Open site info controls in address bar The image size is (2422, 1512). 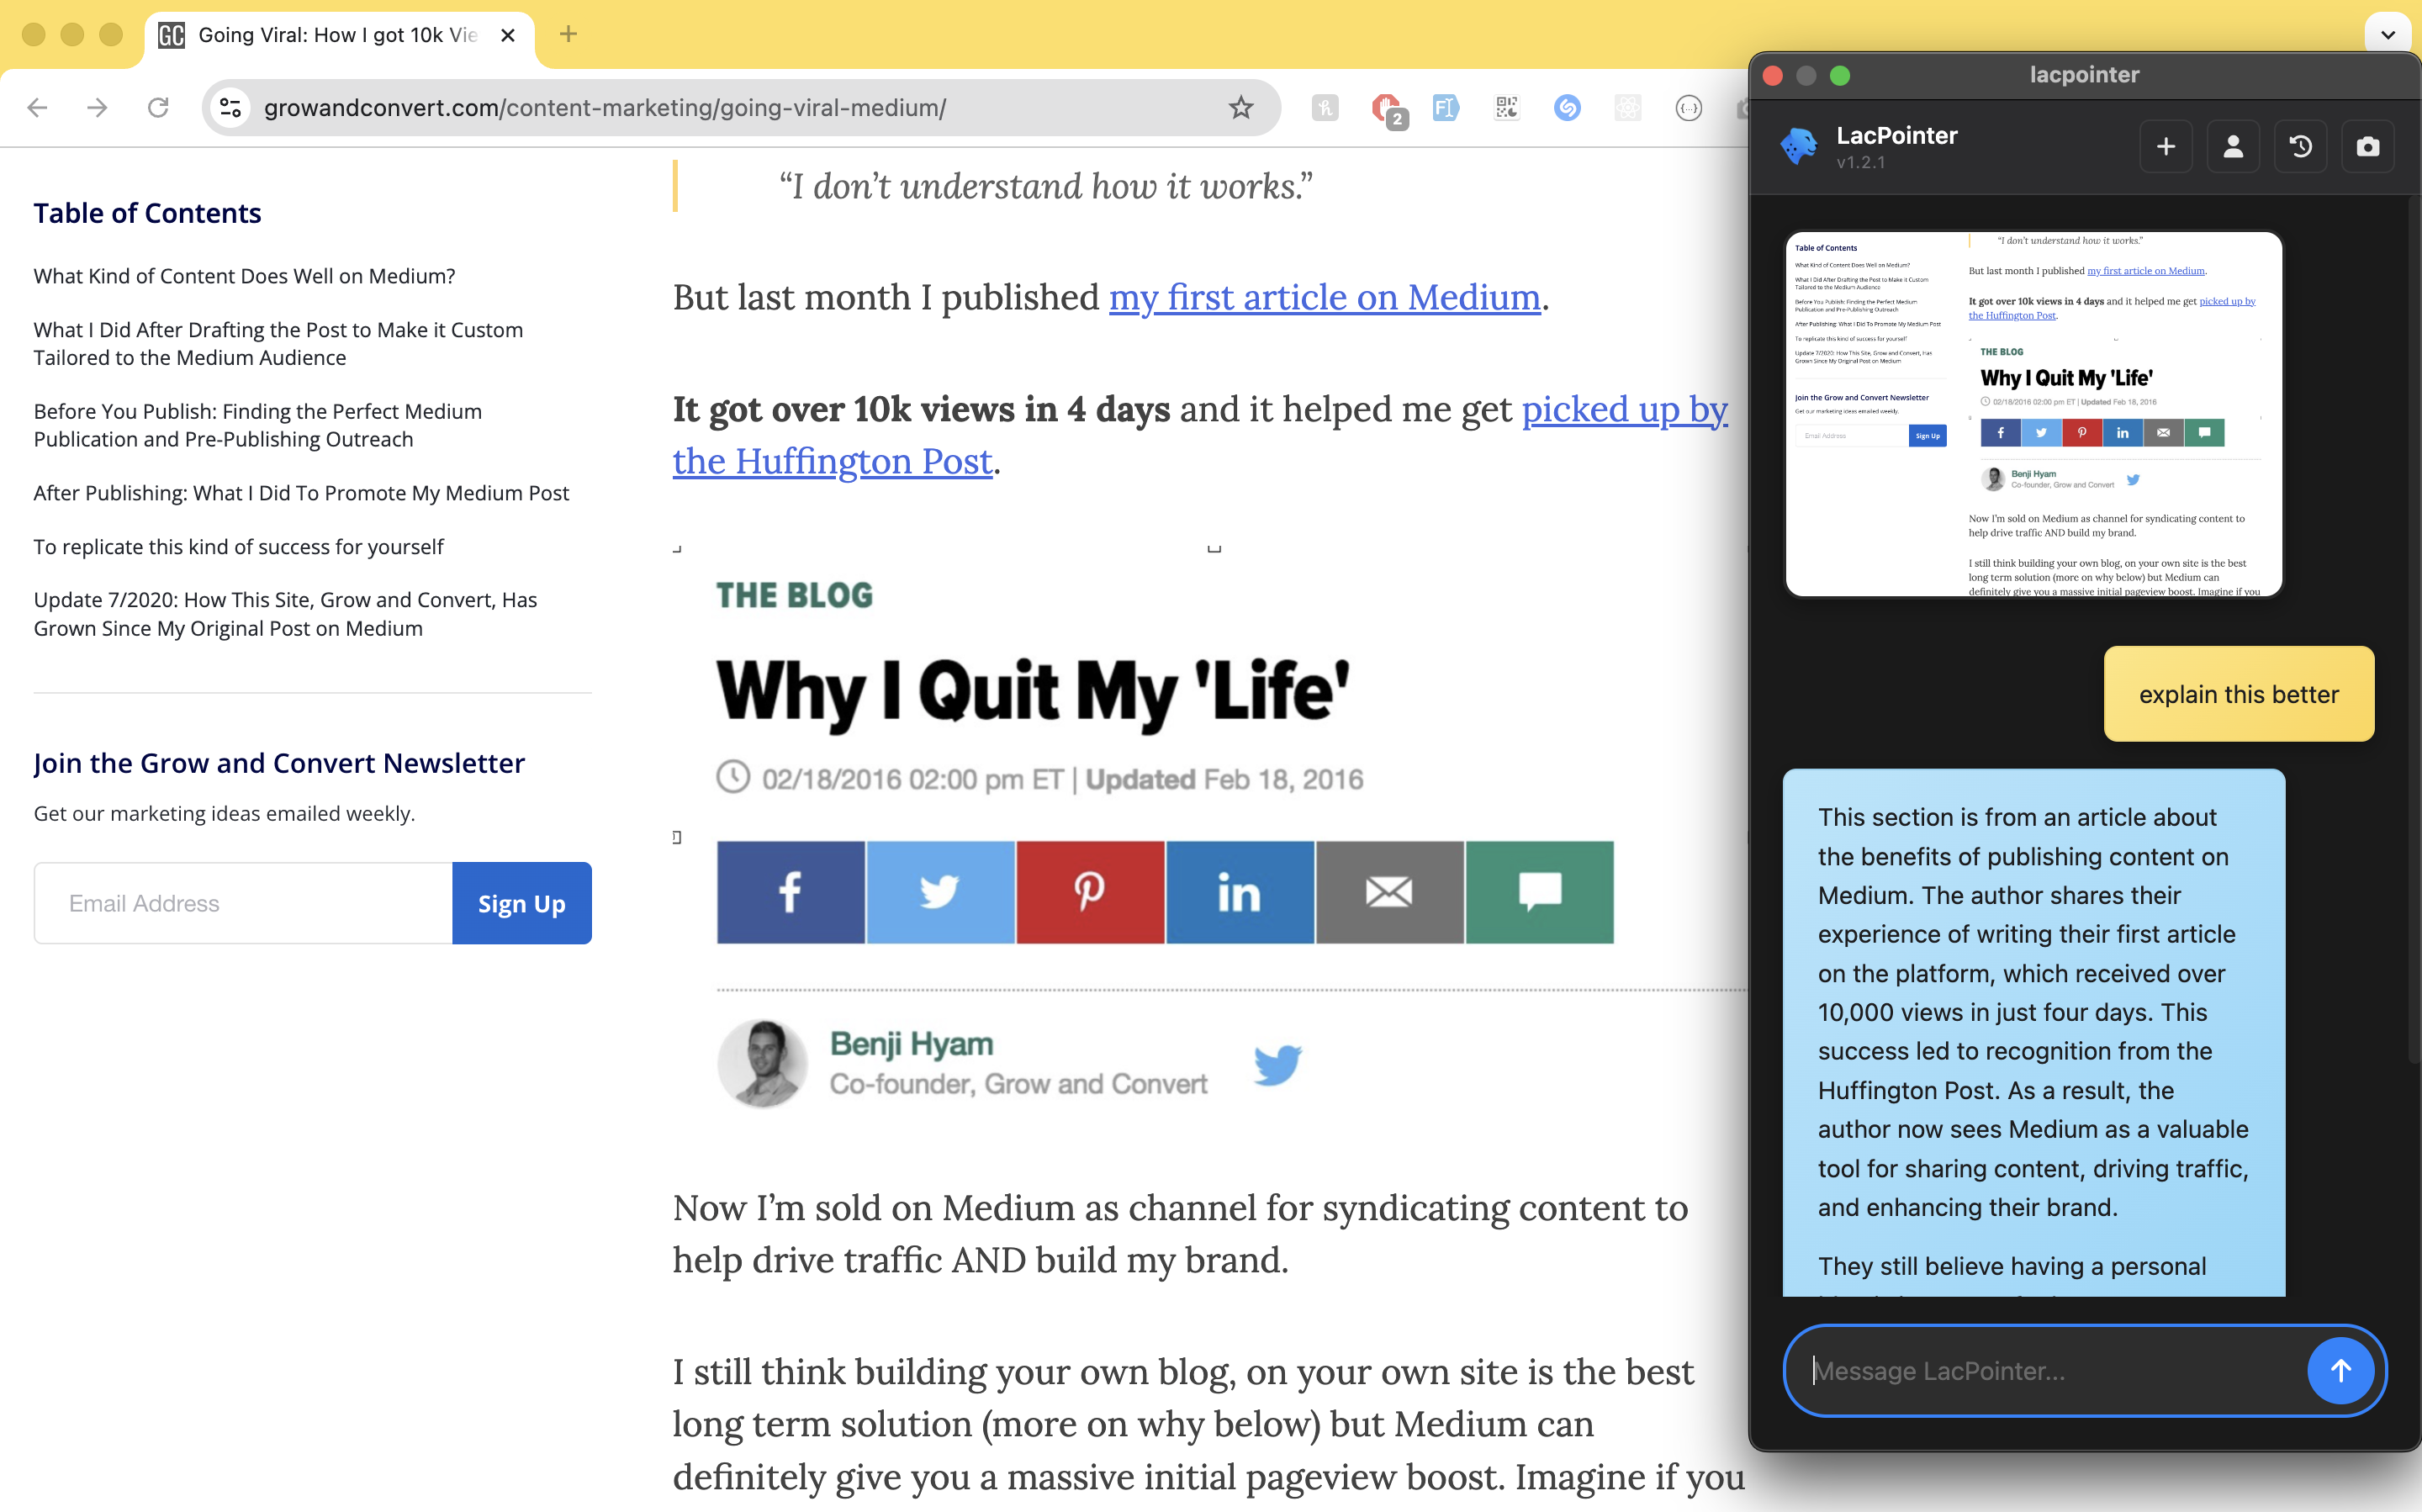pos(231,107)
